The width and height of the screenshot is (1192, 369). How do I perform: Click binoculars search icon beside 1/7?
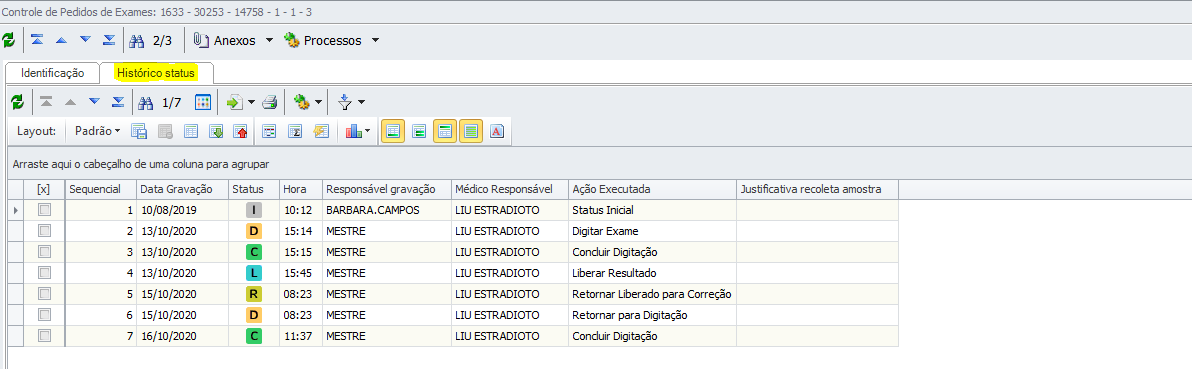(147, 102)
